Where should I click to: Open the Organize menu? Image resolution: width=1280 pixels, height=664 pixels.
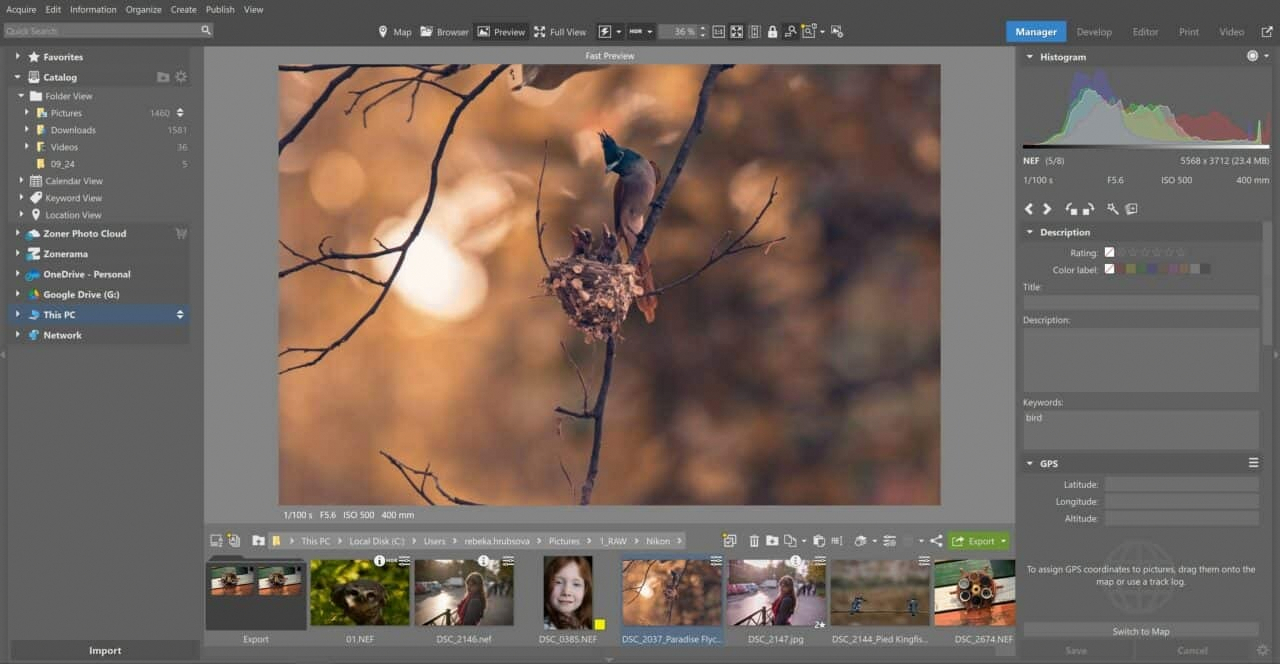point(143,9)
